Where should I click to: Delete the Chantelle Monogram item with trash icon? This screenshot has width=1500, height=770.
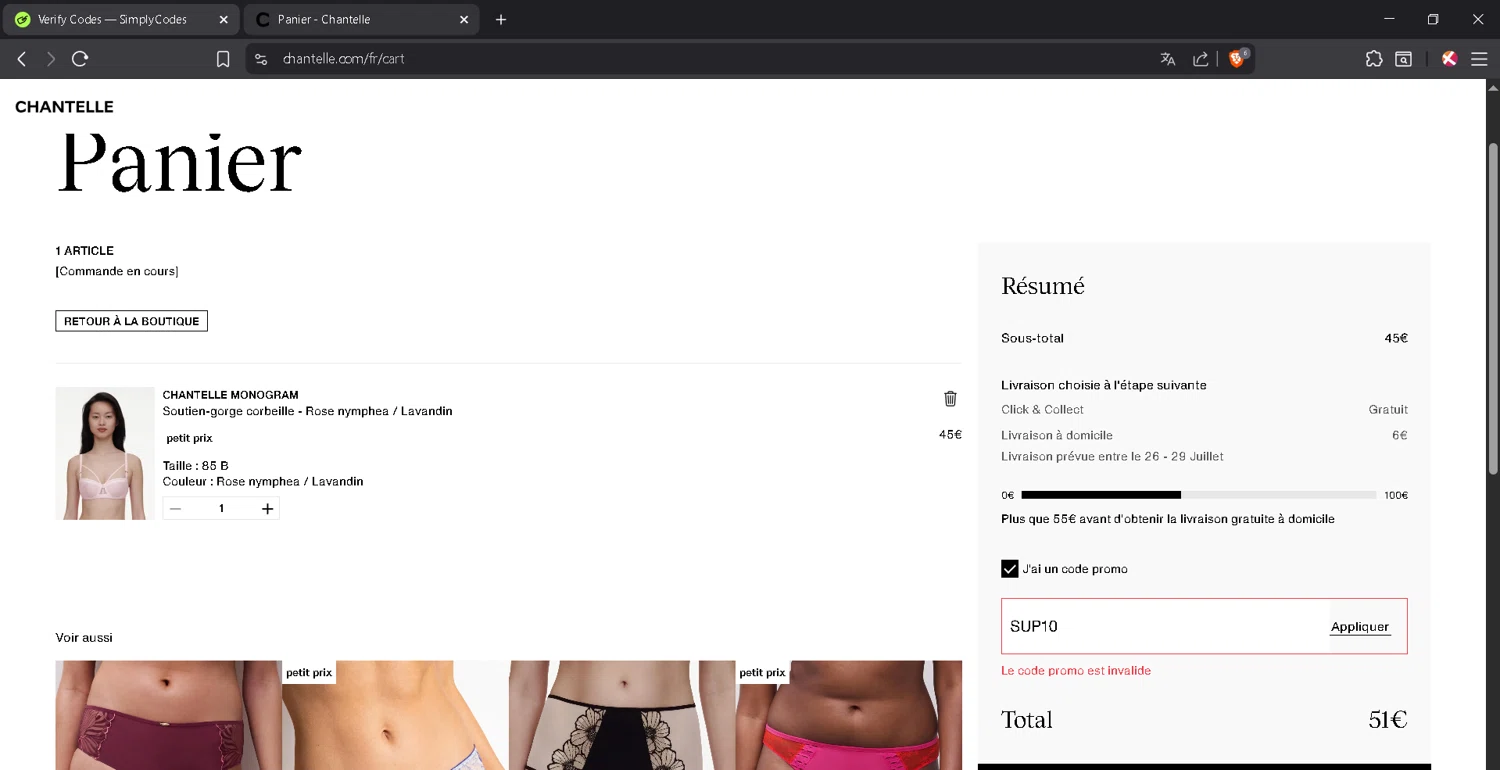coord(950,399)
